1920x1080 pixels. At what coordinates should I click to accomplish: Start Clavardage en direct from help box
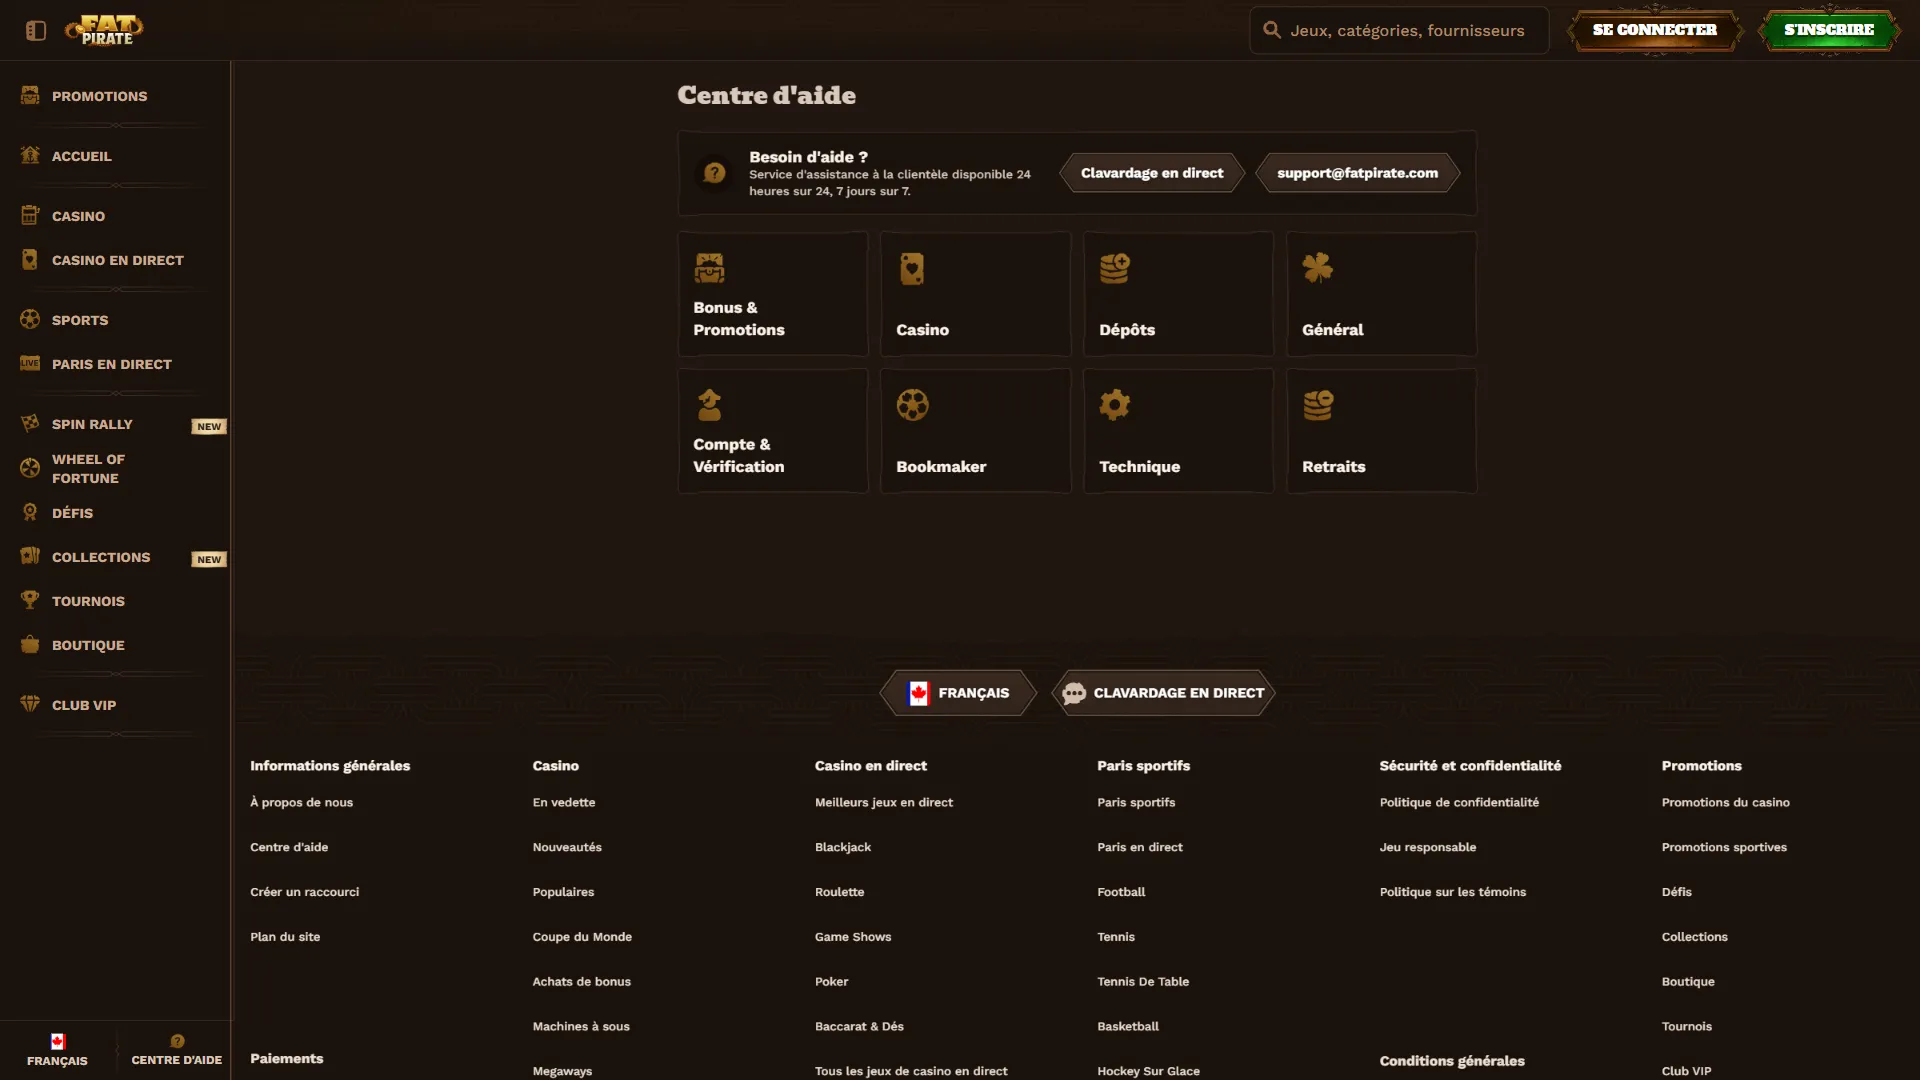(x=1152, y=173)
